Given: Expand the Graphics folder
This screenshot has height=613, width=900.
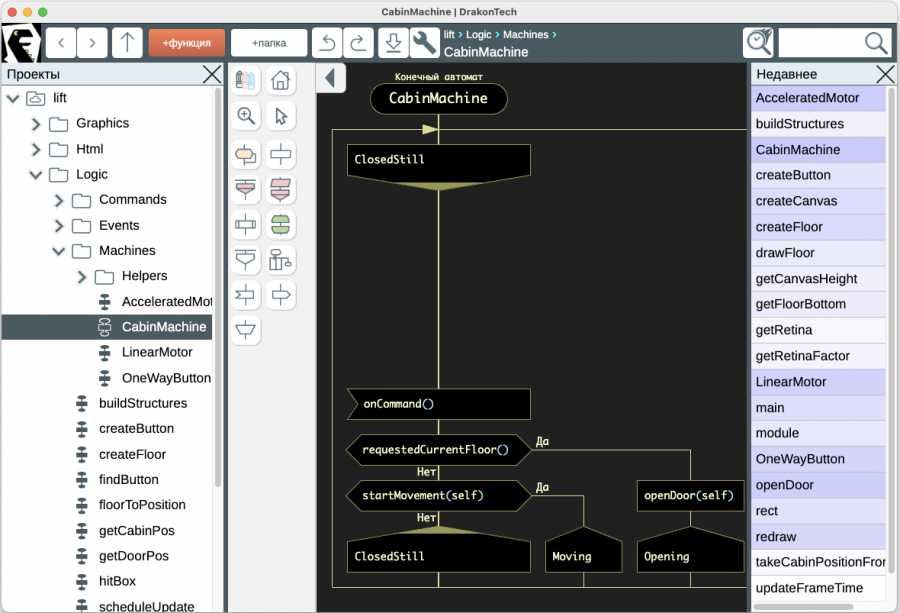Looking at the screenshot, I should 36,124.
